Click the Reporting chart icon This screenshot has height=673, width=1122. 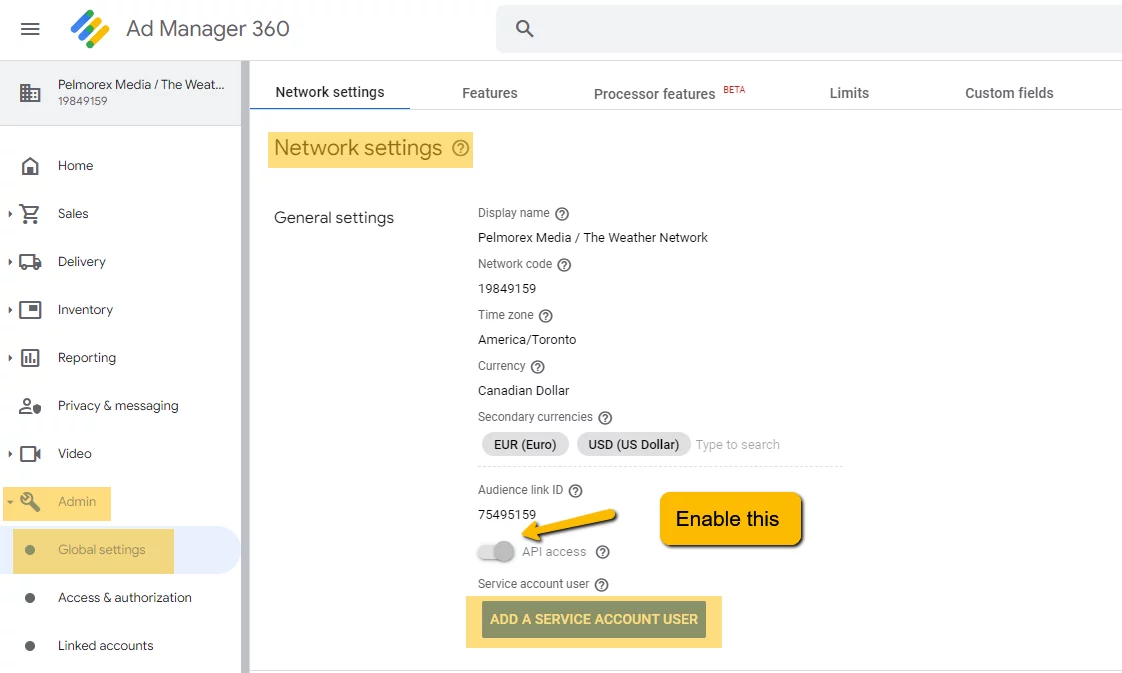point(30,358)
